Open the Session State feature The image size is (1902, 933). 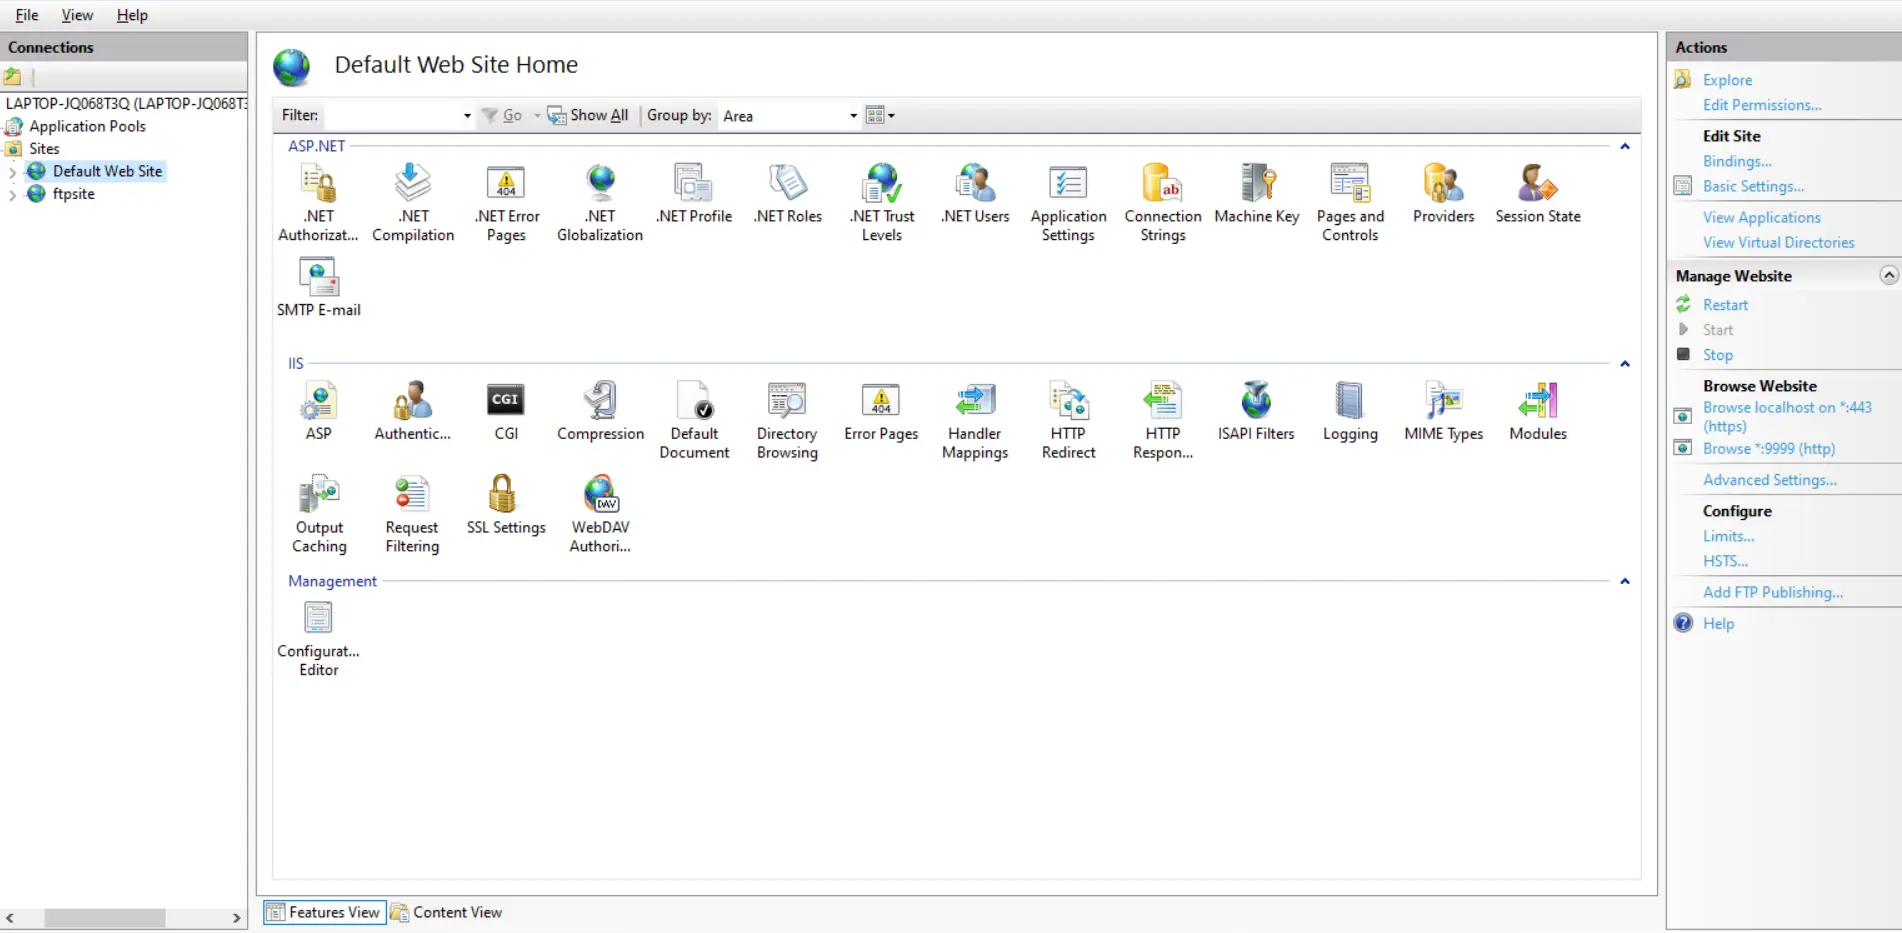pyautogui.click(x=1537, y=184)
